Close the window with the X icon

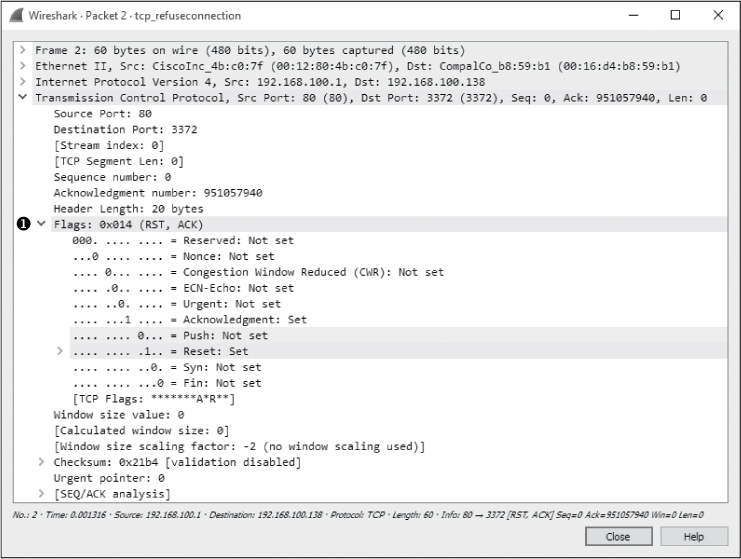click(x=718, y=15)
